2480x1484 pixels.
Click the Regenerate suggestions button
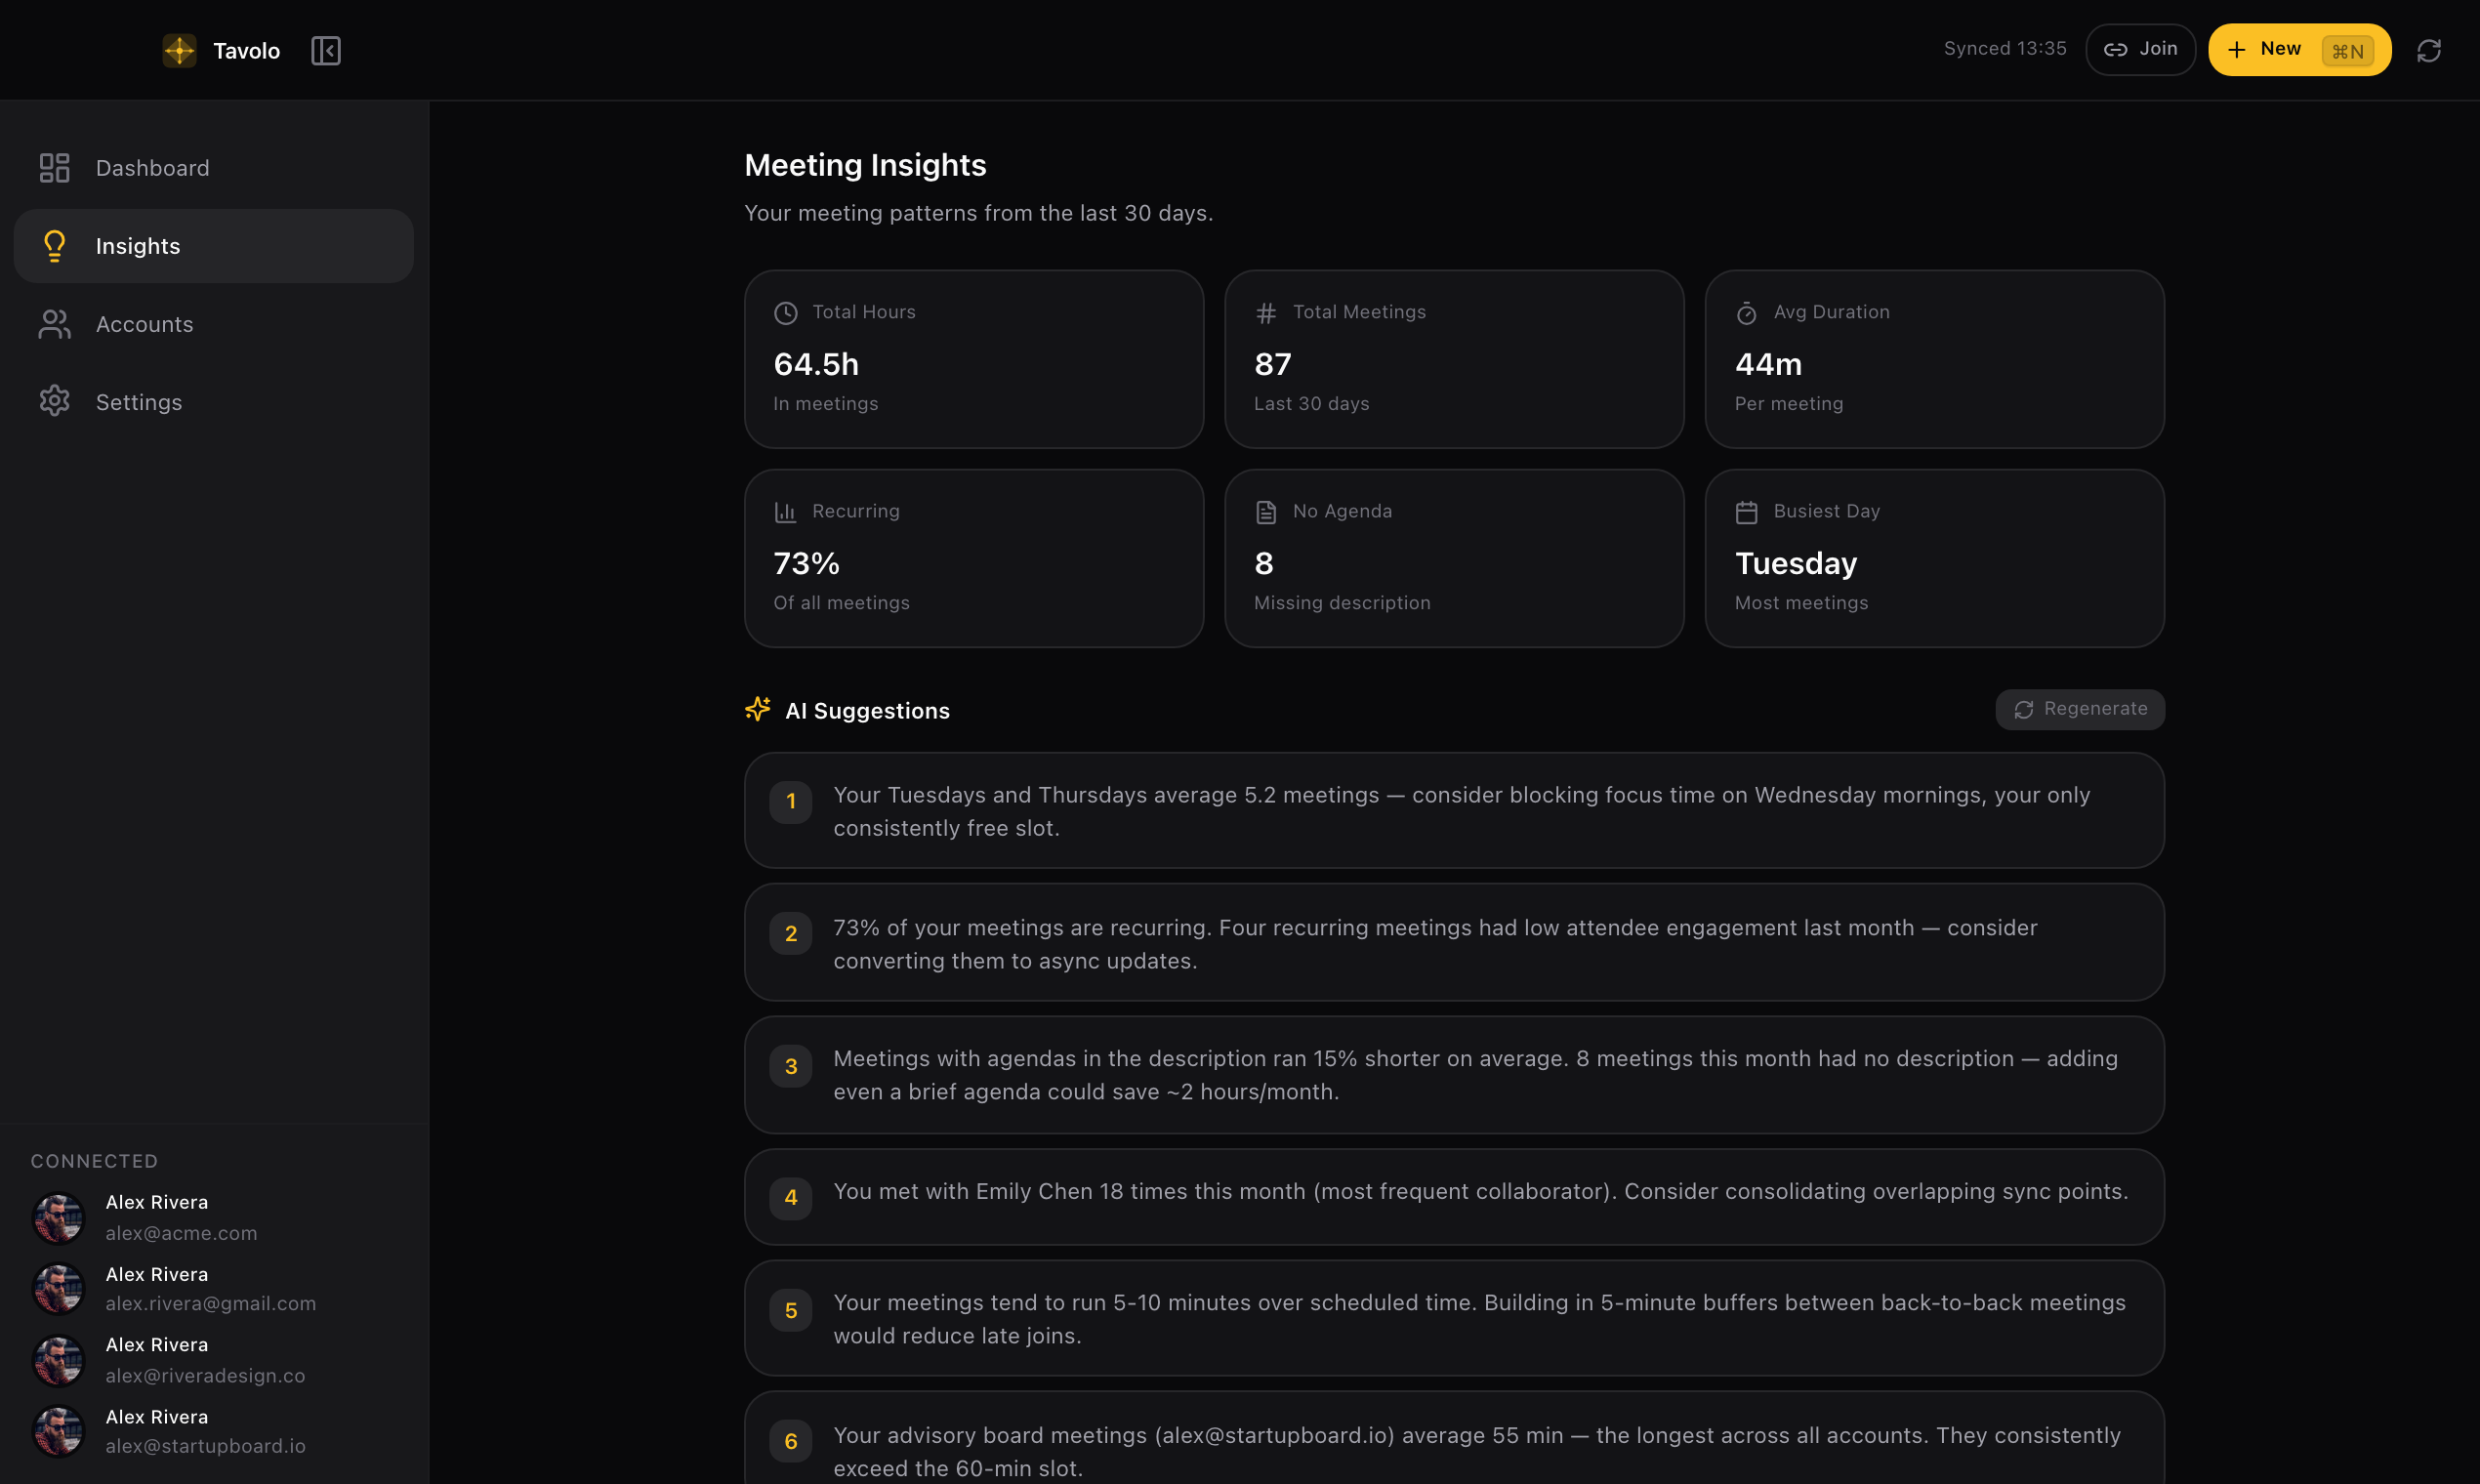[2079, 709]
